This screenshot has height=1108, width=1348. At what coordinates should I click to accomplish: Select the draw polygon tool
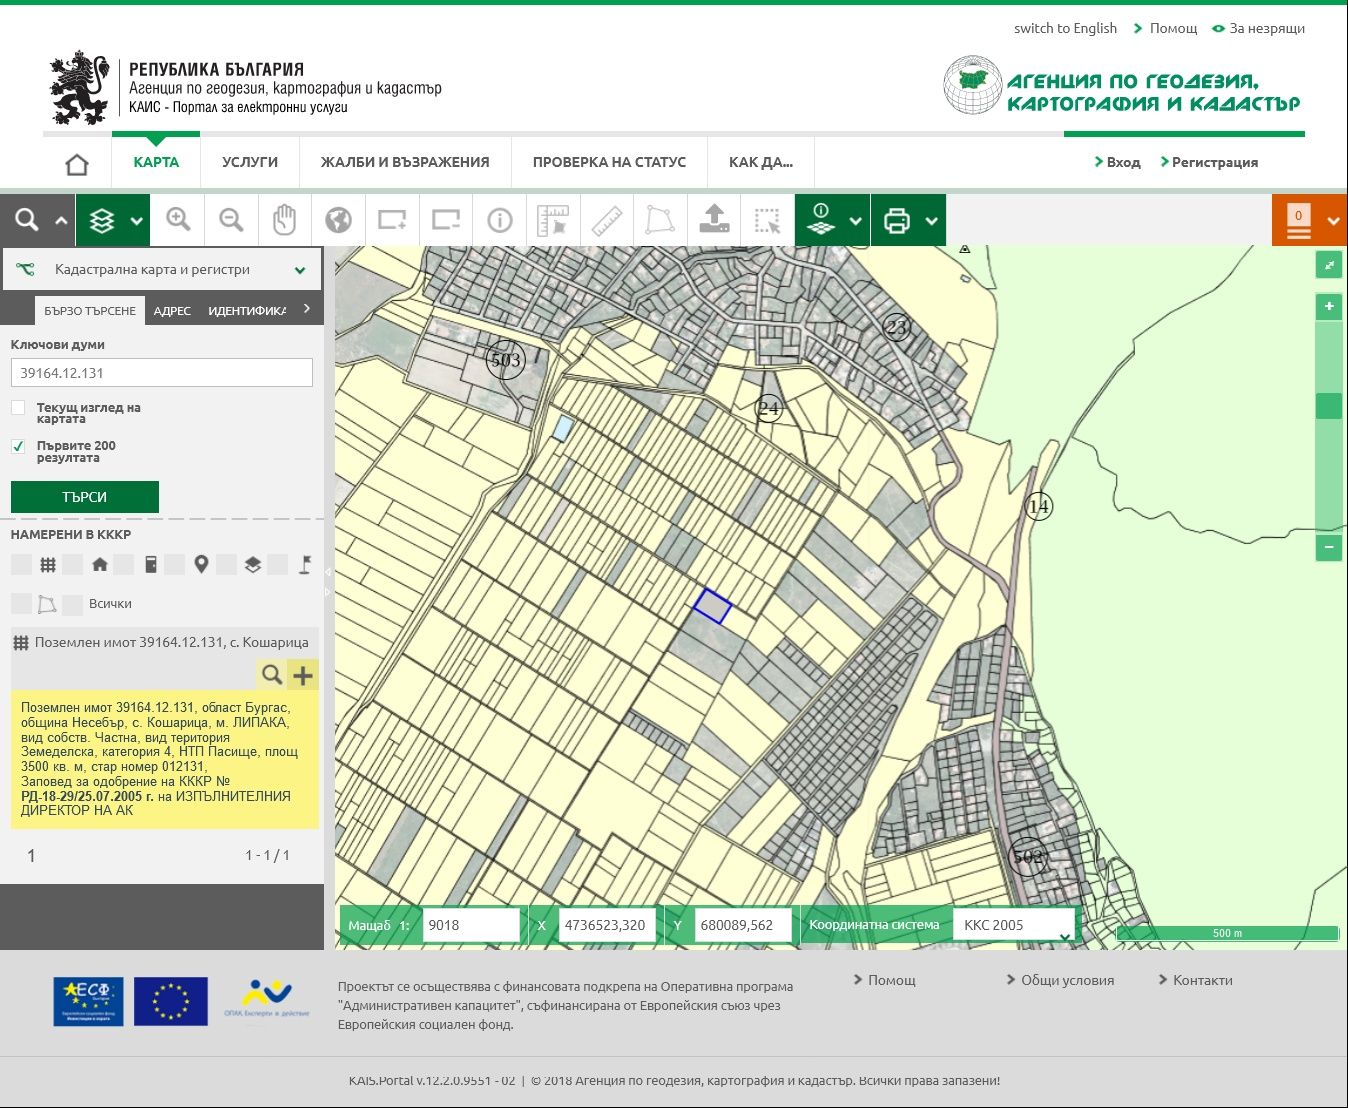[660, 220]
